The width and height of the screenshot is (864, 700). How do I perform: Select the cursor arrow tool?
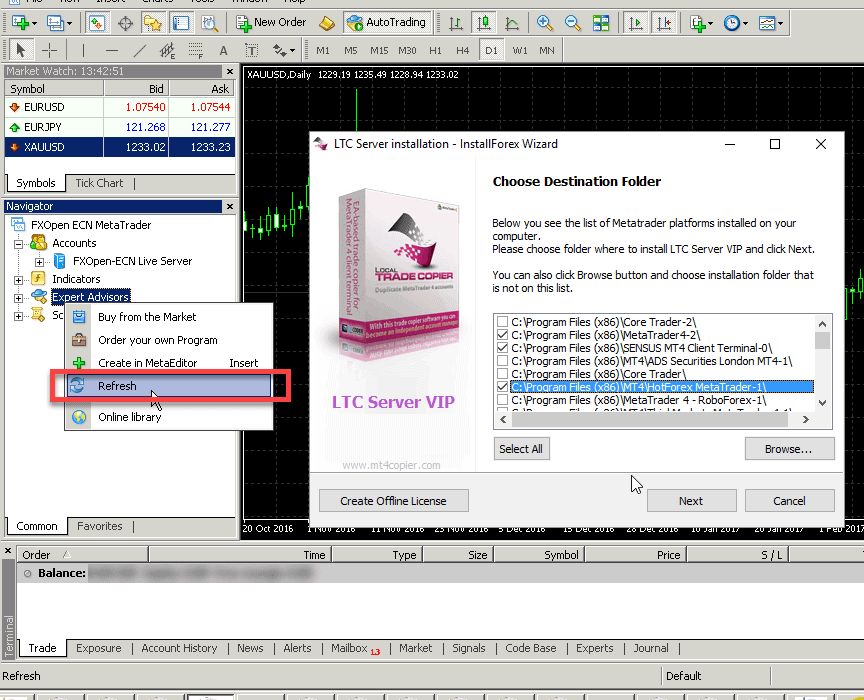point(21,50)
